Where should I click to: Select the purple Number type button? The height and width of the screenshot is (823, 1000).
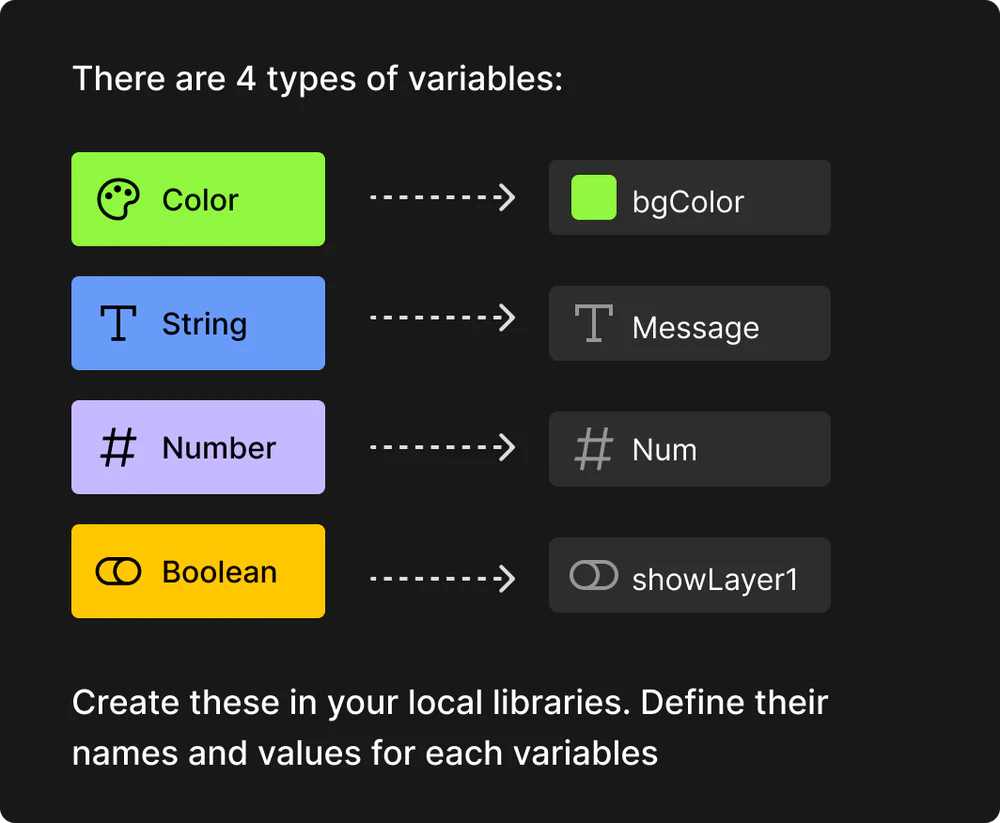198,447
